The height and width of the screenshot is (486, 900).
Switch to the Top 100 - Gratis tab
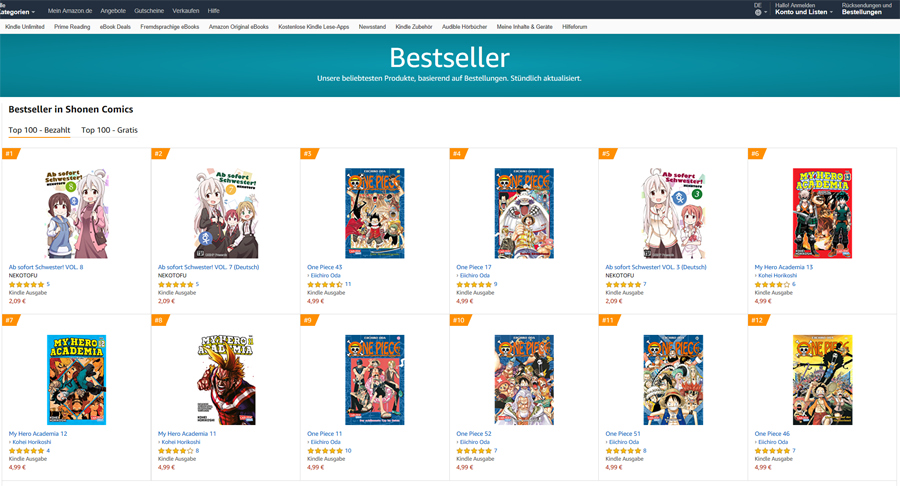[x=109, y=130]
